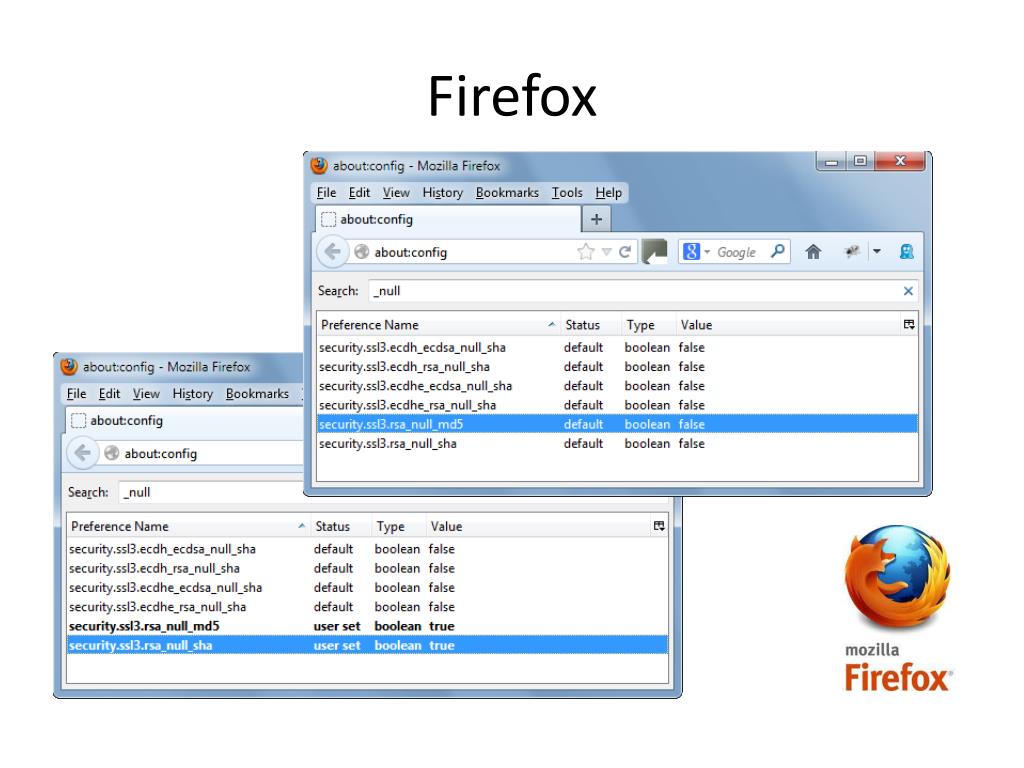Sort by Type column header in back window
The image size is (1024, 768).
tap(398, 526)
